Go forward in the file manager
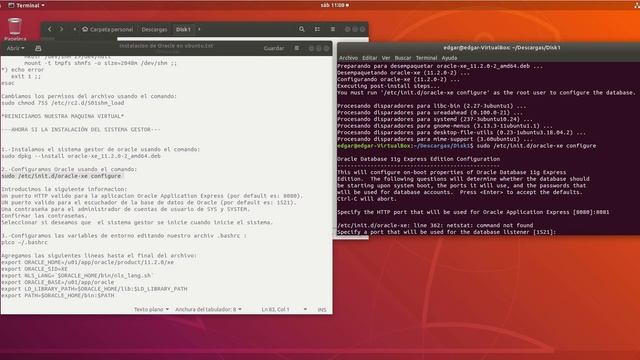 coord(62,29)
